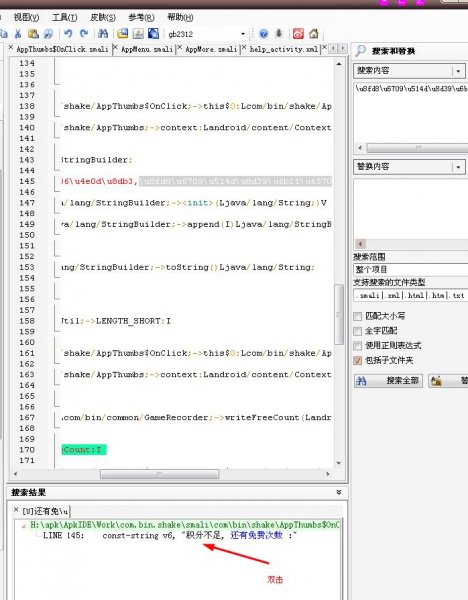Collapse the search result file path tree node
The height and width of the screenshot is (600, 468).
pos(24,525)
